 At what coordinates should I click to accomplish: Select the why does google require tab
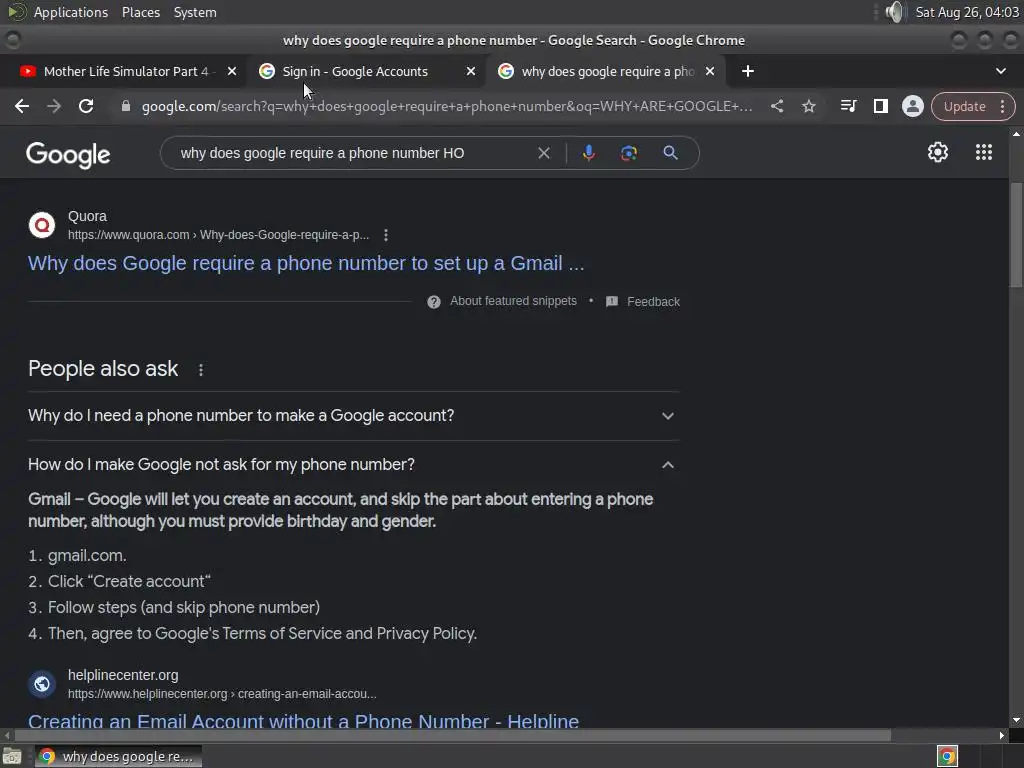(598, 71)
